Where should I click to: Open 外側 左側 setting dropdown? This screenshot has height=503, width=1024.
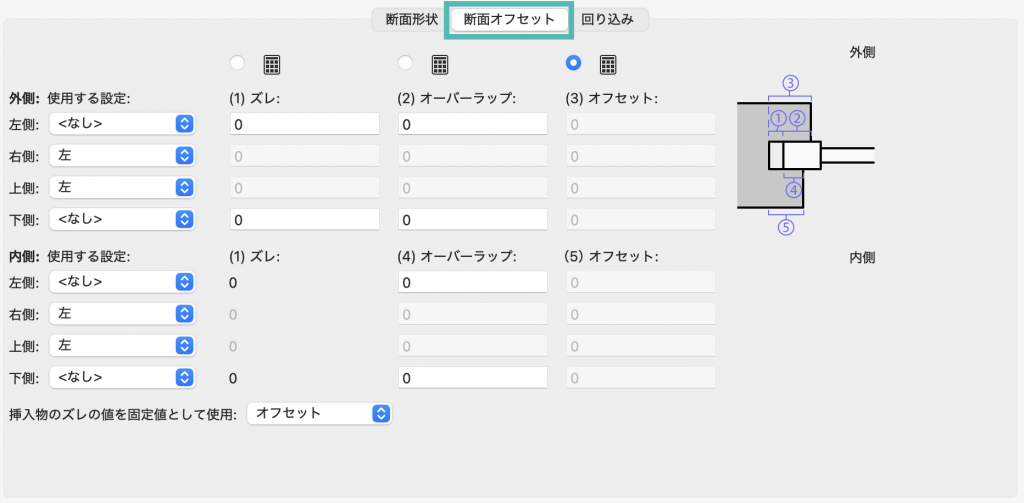[x=123, y=123]
